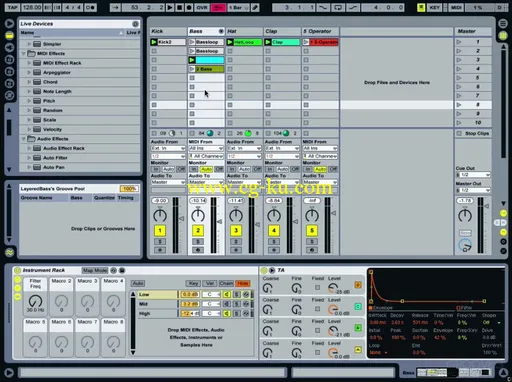This screenshot has width=512, height=382.
Task: Expand the Simpler device entry
Action: coord(29,44)
